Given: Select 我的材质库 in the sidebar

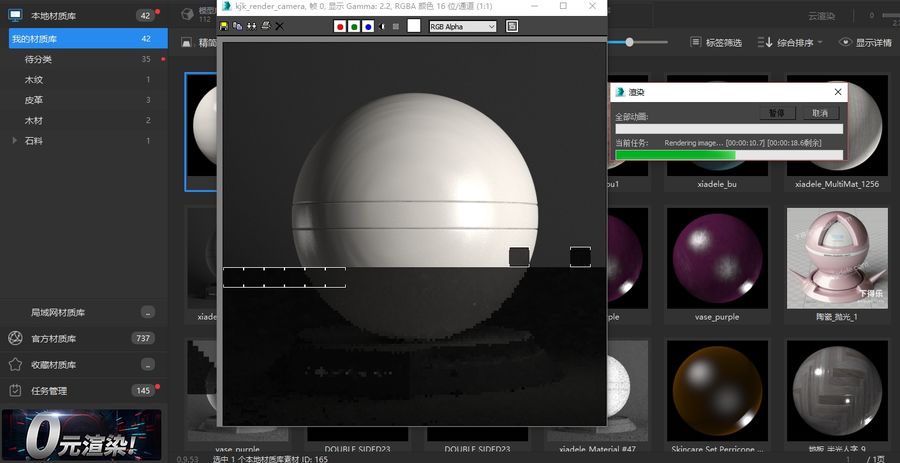Looking at the screenshot, I should pyautogui.click(x=88, y=38).
